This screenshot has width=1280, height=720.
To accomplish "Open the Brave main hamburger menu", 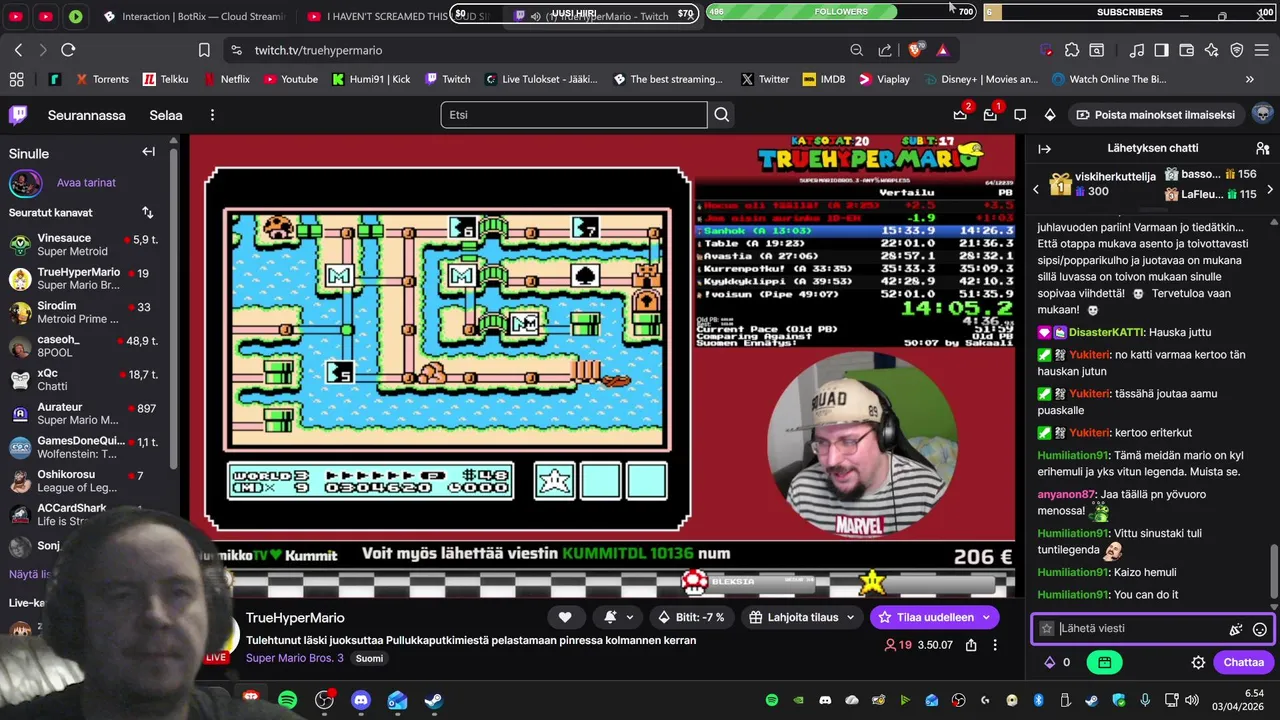I will 1262,50.
